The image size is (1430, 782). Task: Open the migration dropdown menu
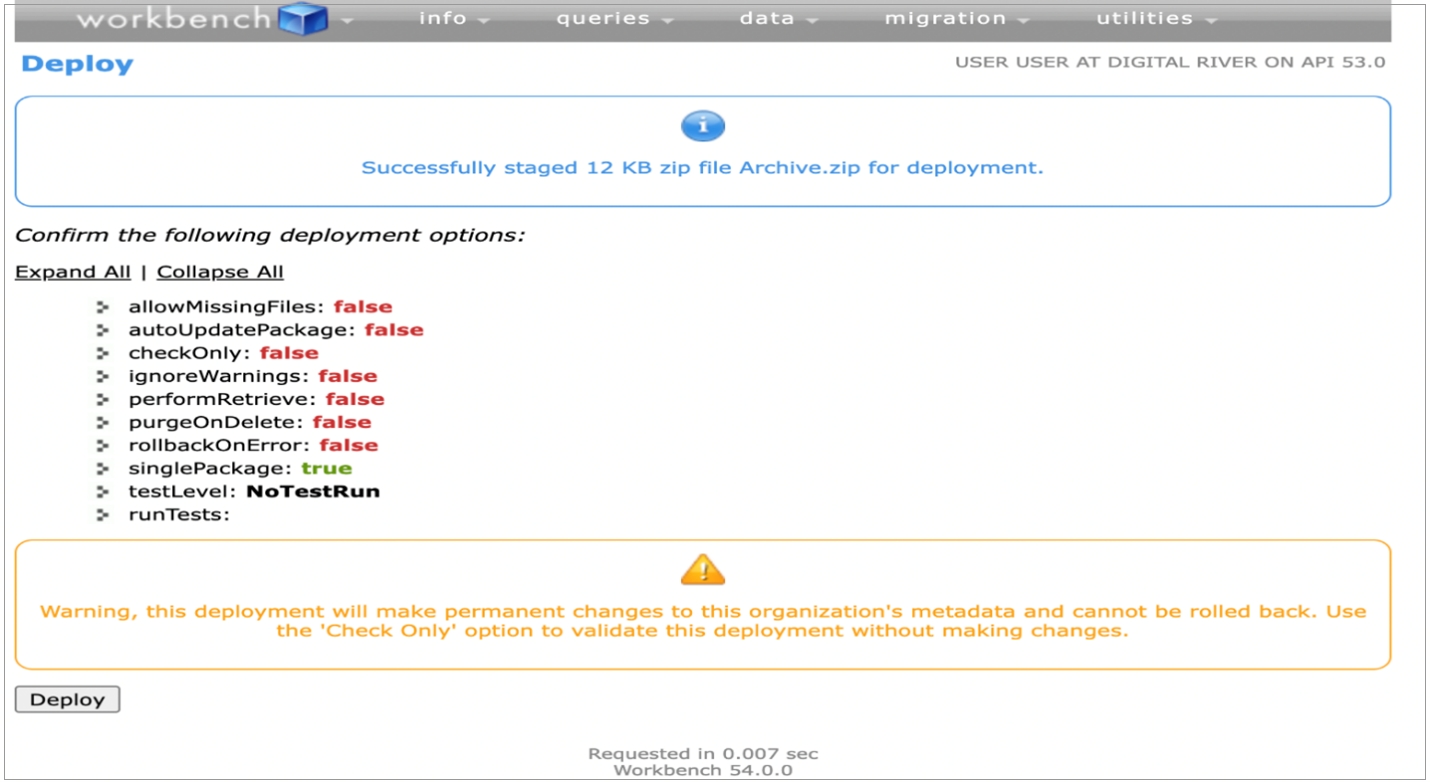(955, 18)
